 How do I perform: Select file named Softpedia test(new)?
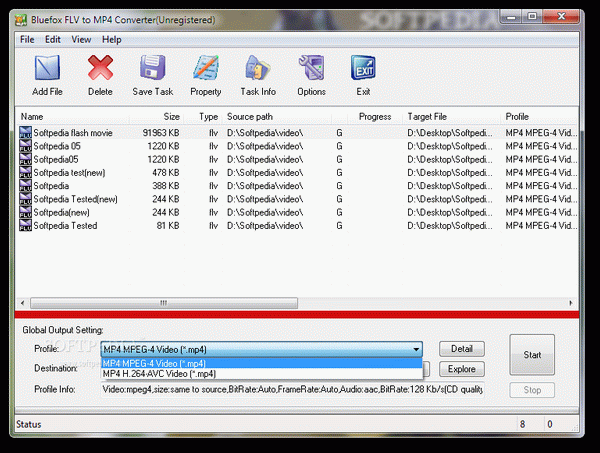(x=69, y=173)
